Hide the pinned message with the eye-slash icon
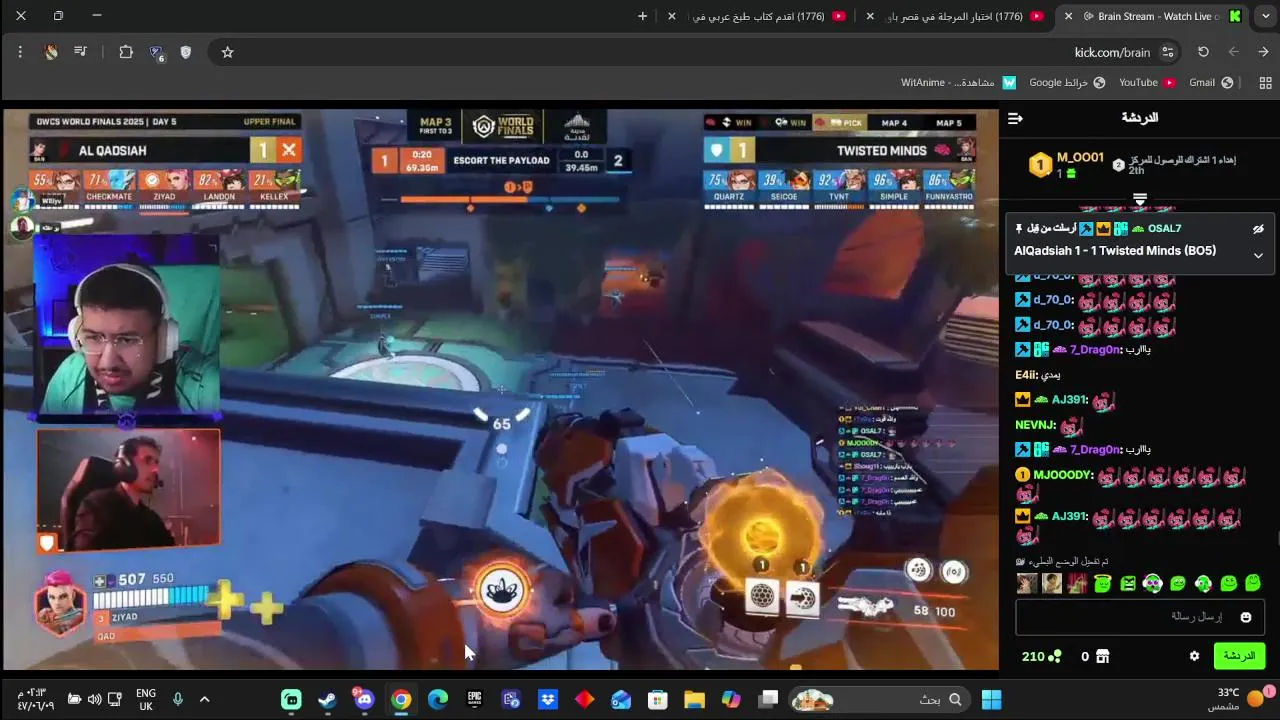This screenshot has height=720, width=1280. click(x=1258, y=229)
